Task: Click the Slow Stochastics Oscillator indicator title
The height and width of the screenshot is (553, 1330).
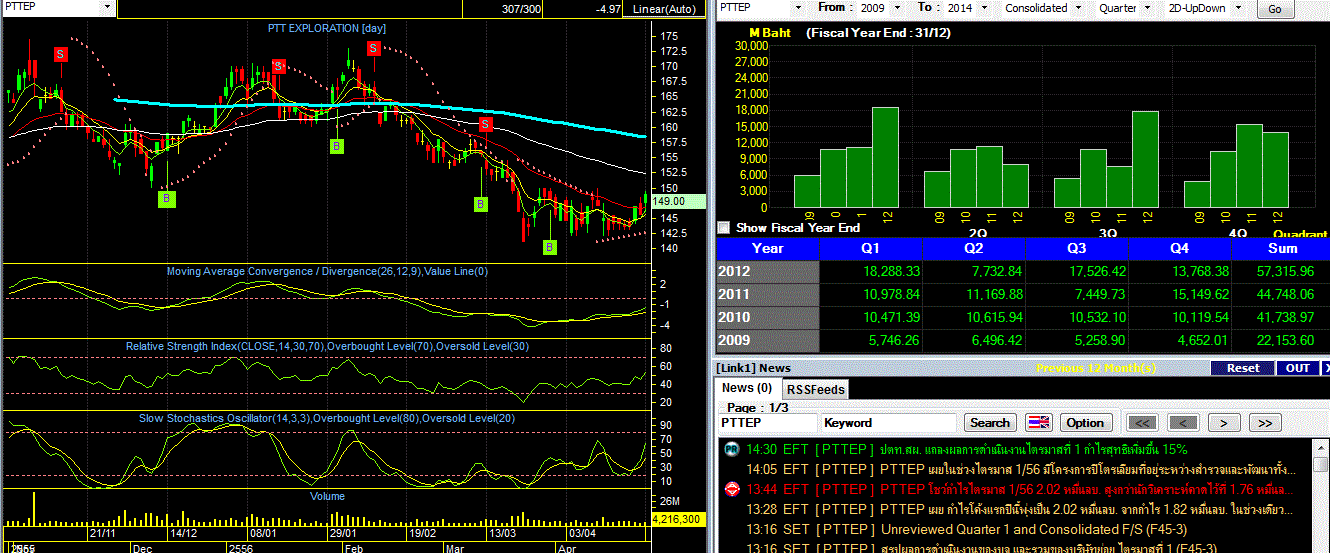Action: (x=326, y=417)
